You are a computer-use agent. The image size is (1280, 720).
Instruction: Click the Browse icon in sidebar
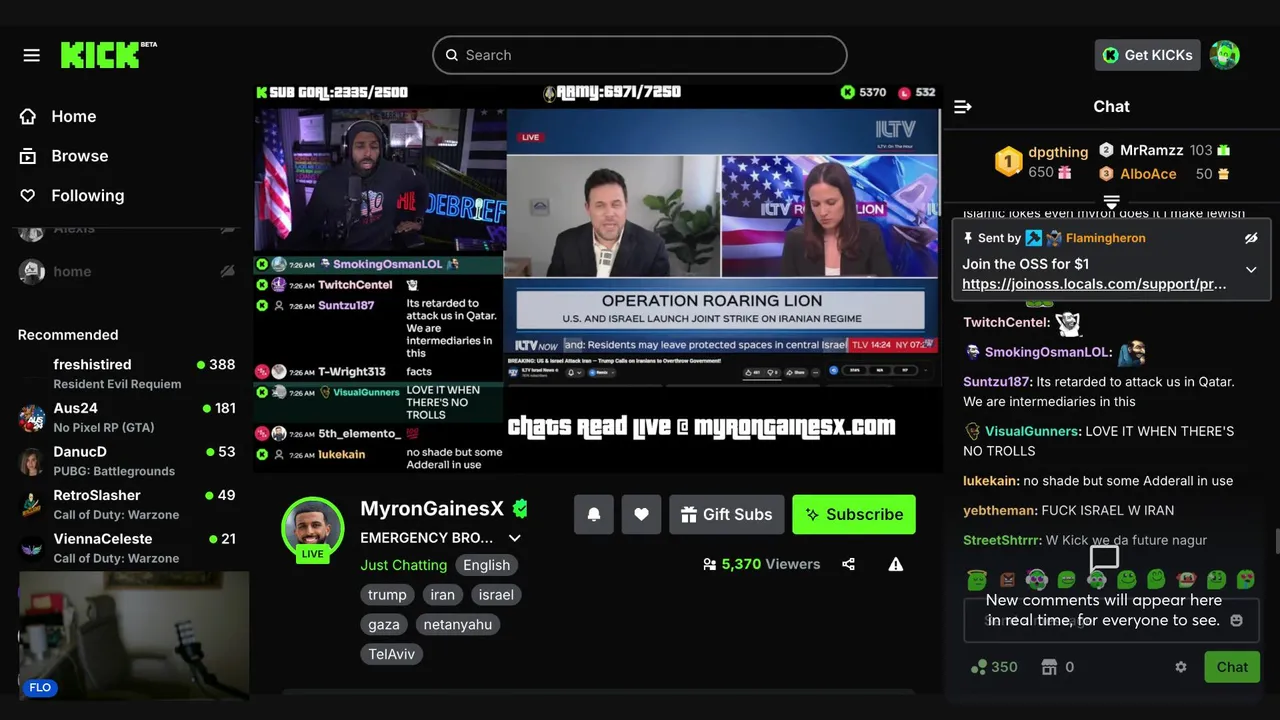coord(28,156)
